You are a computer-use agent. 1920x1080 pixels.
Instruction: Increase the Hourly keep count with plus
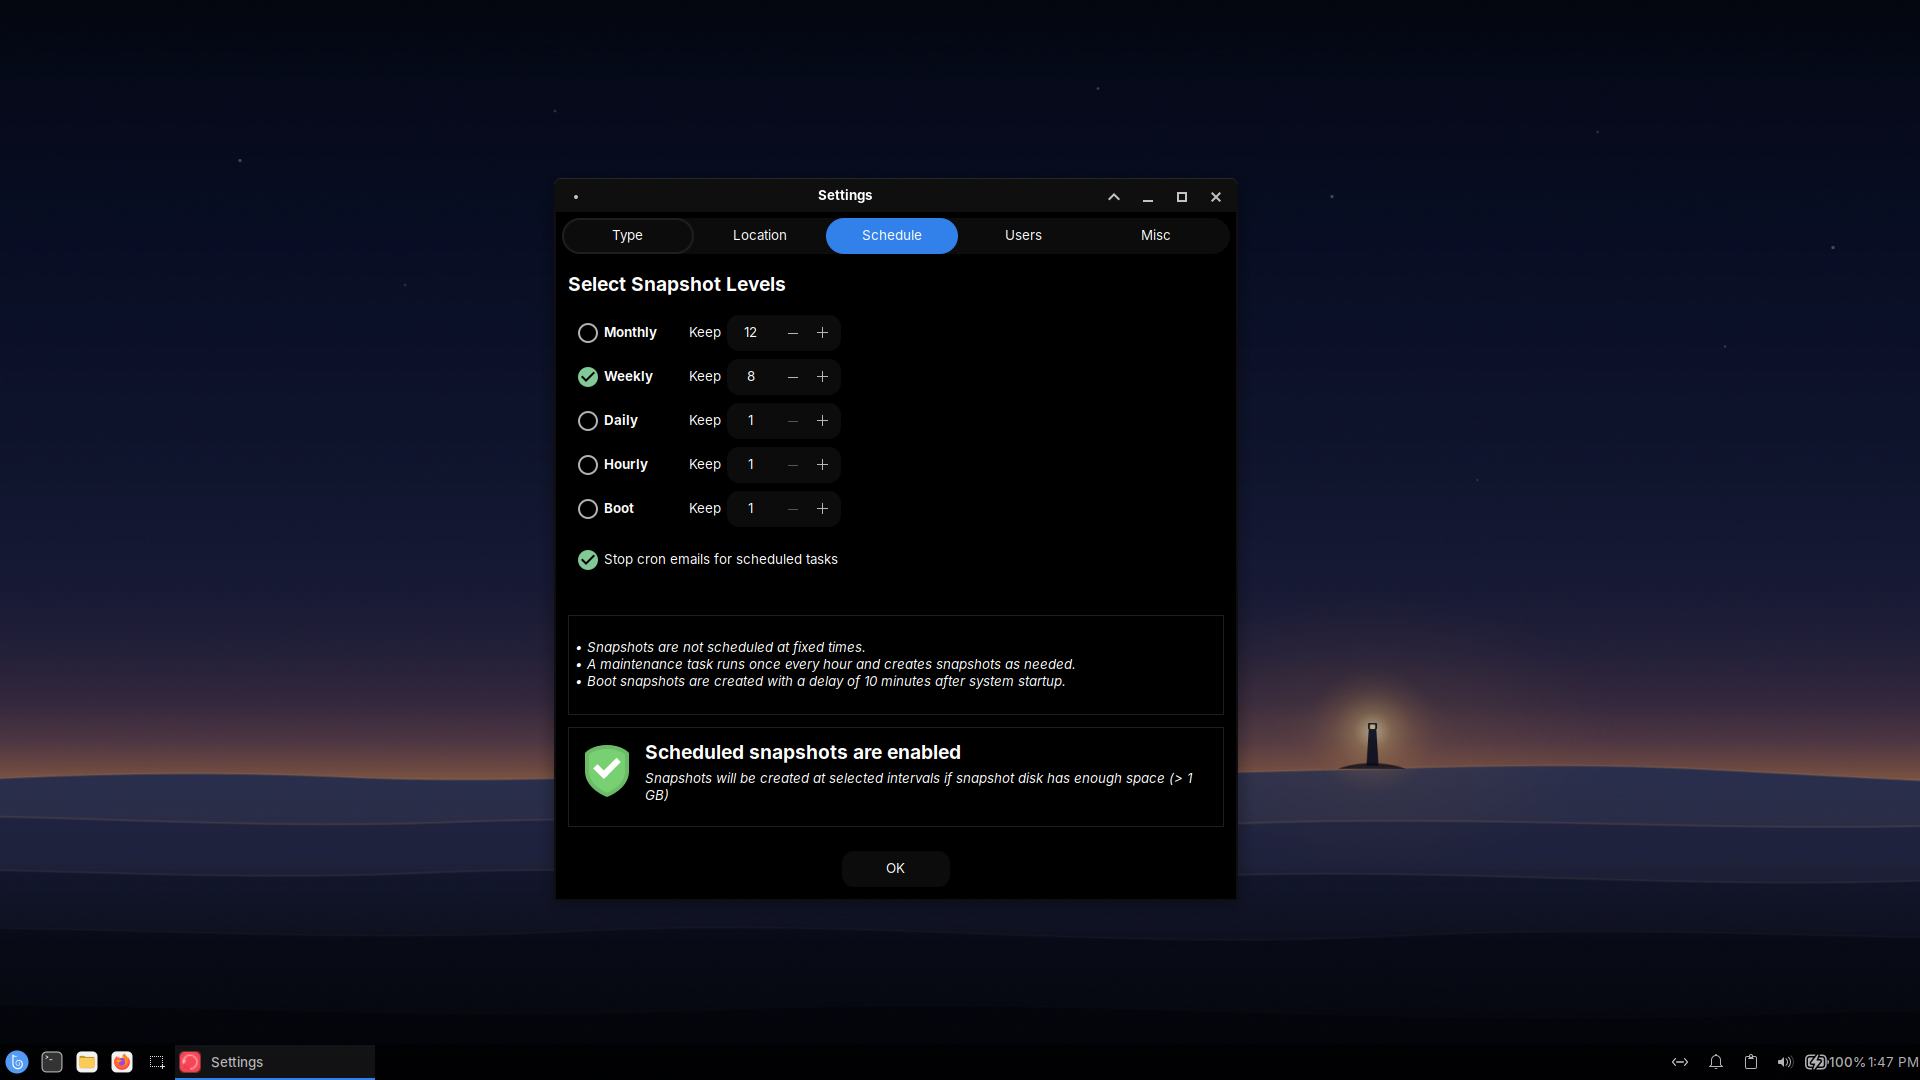click(822, 465)
